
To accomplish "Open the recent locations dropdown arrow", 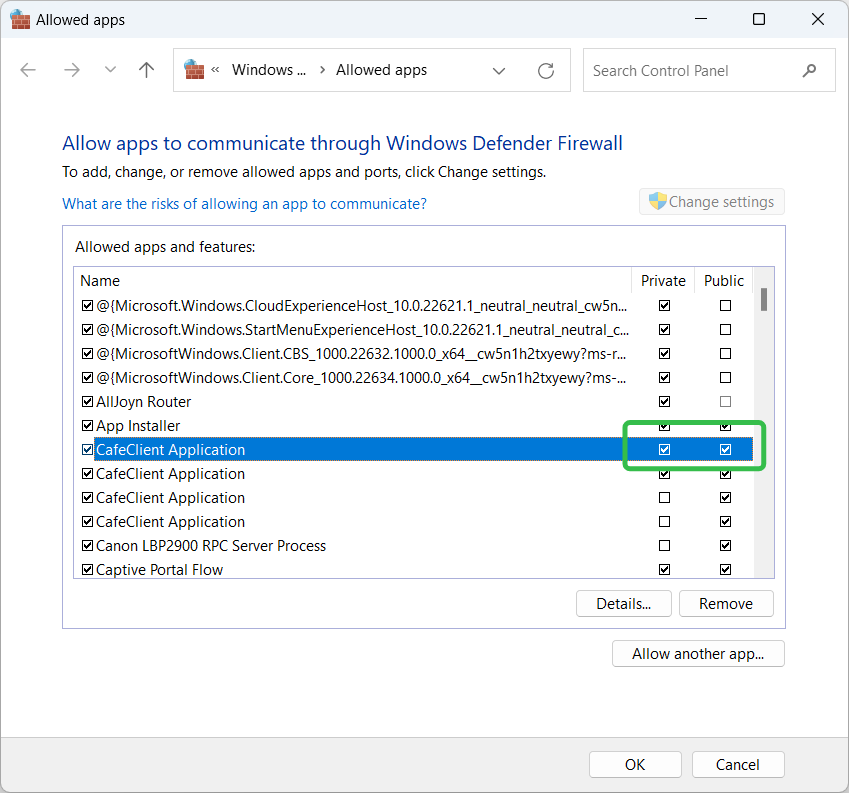I will click(110, 70).
